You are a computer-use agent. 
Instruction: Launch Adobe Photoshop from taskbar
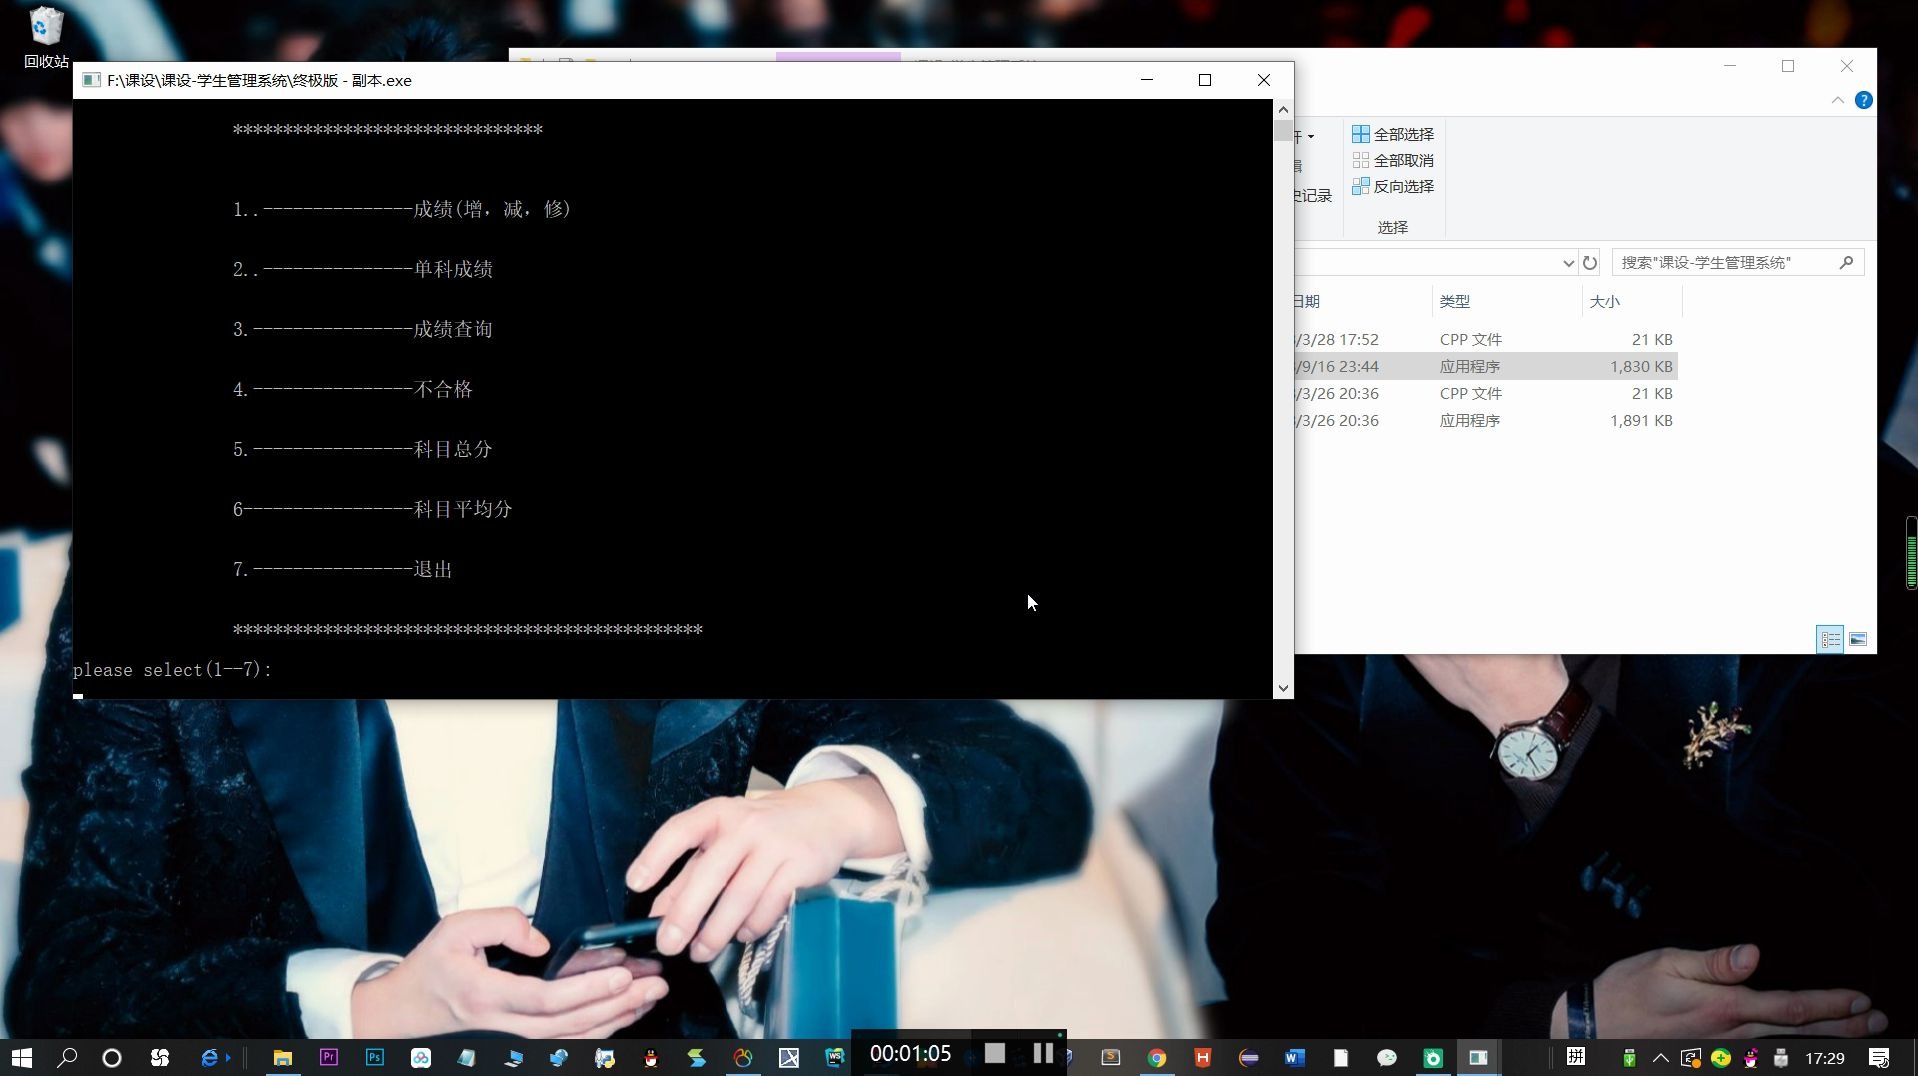[x=375, y=1057]
